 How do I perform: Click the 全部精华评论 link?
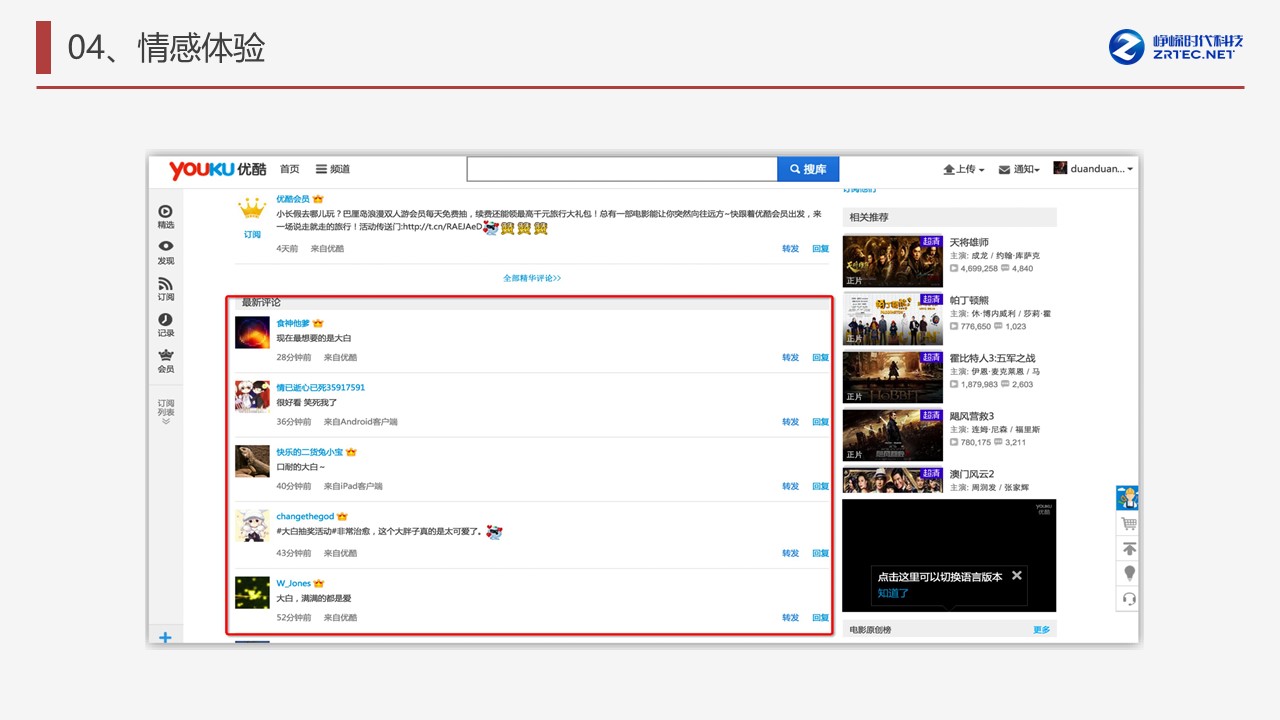[x=532, y=278]
